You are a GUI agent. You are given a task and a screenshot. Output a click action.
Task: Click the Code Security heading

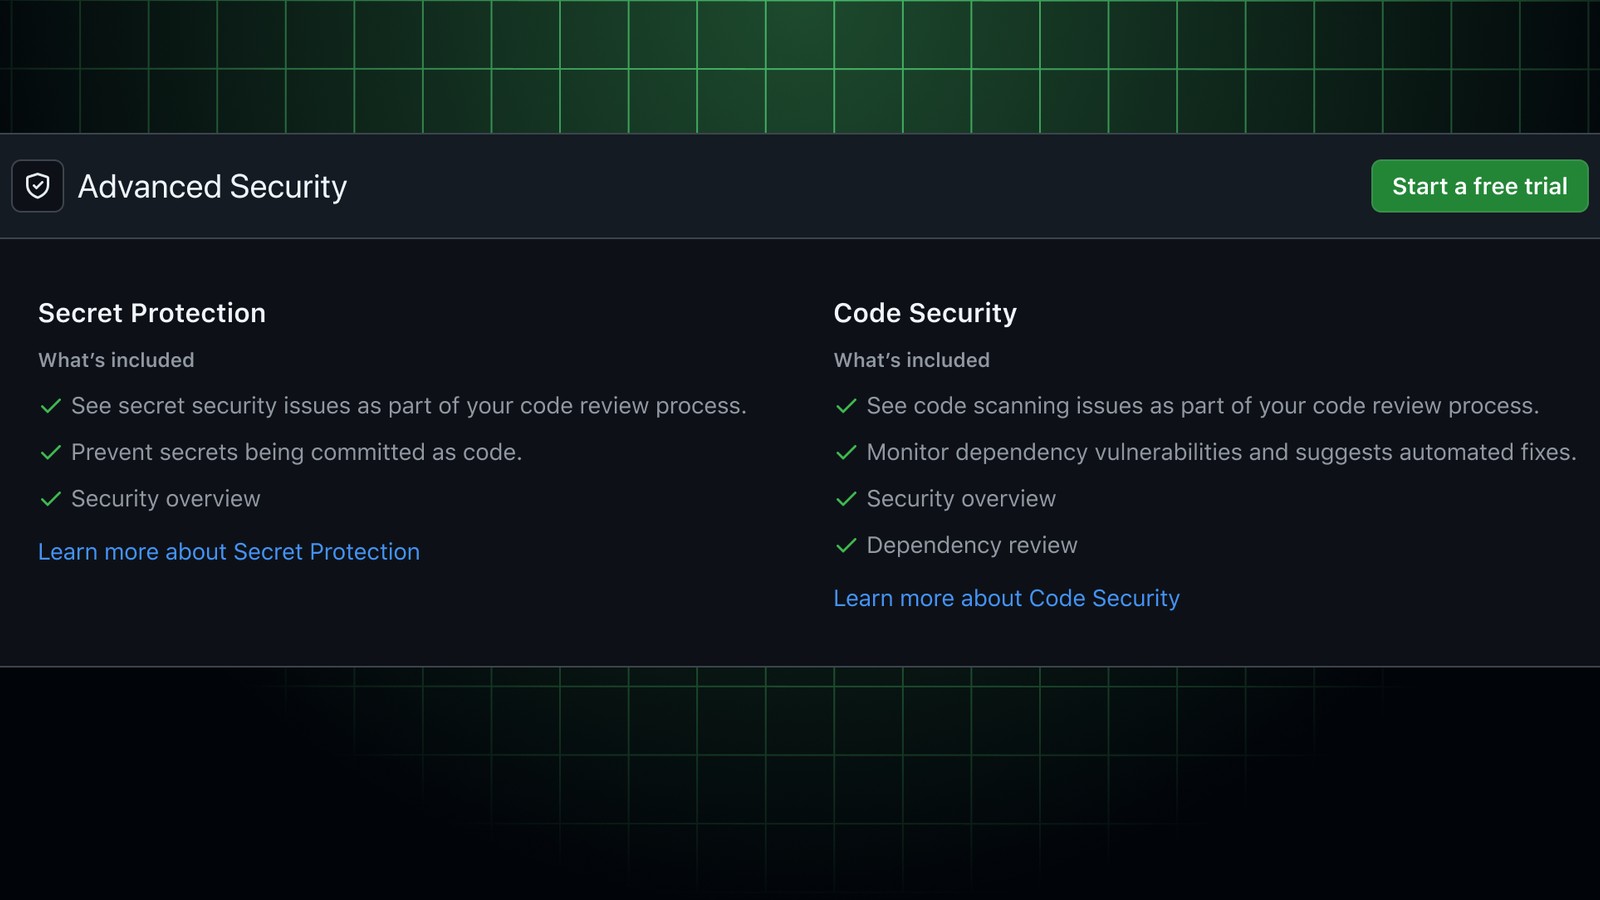point(925,313)
